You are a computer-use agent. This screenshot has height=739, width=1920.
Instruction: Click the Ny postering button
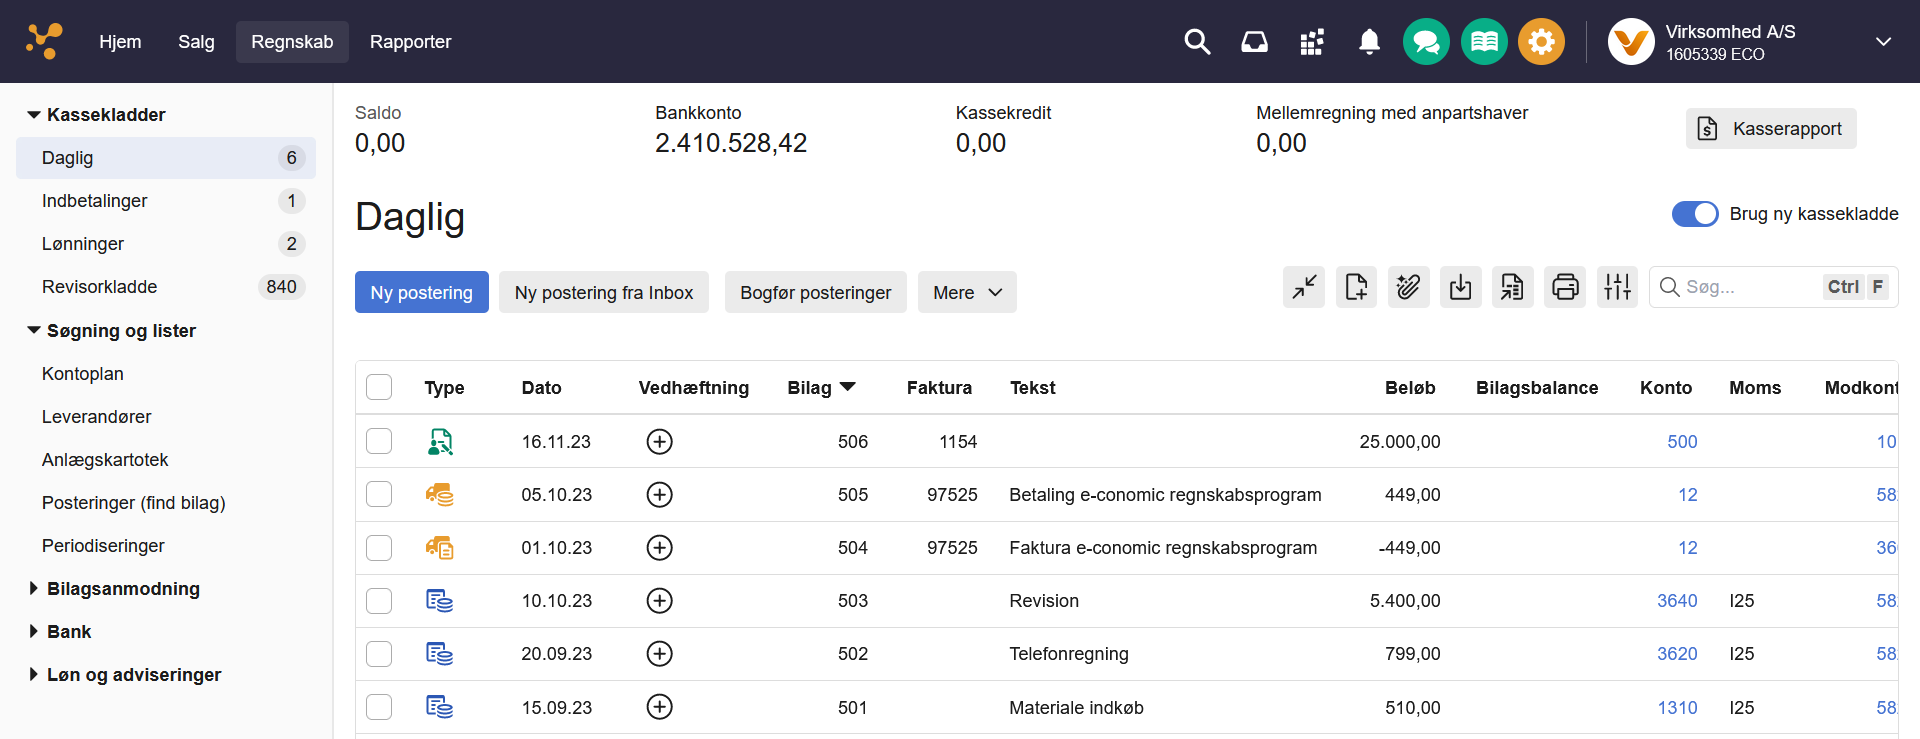(x=421, y=292)
